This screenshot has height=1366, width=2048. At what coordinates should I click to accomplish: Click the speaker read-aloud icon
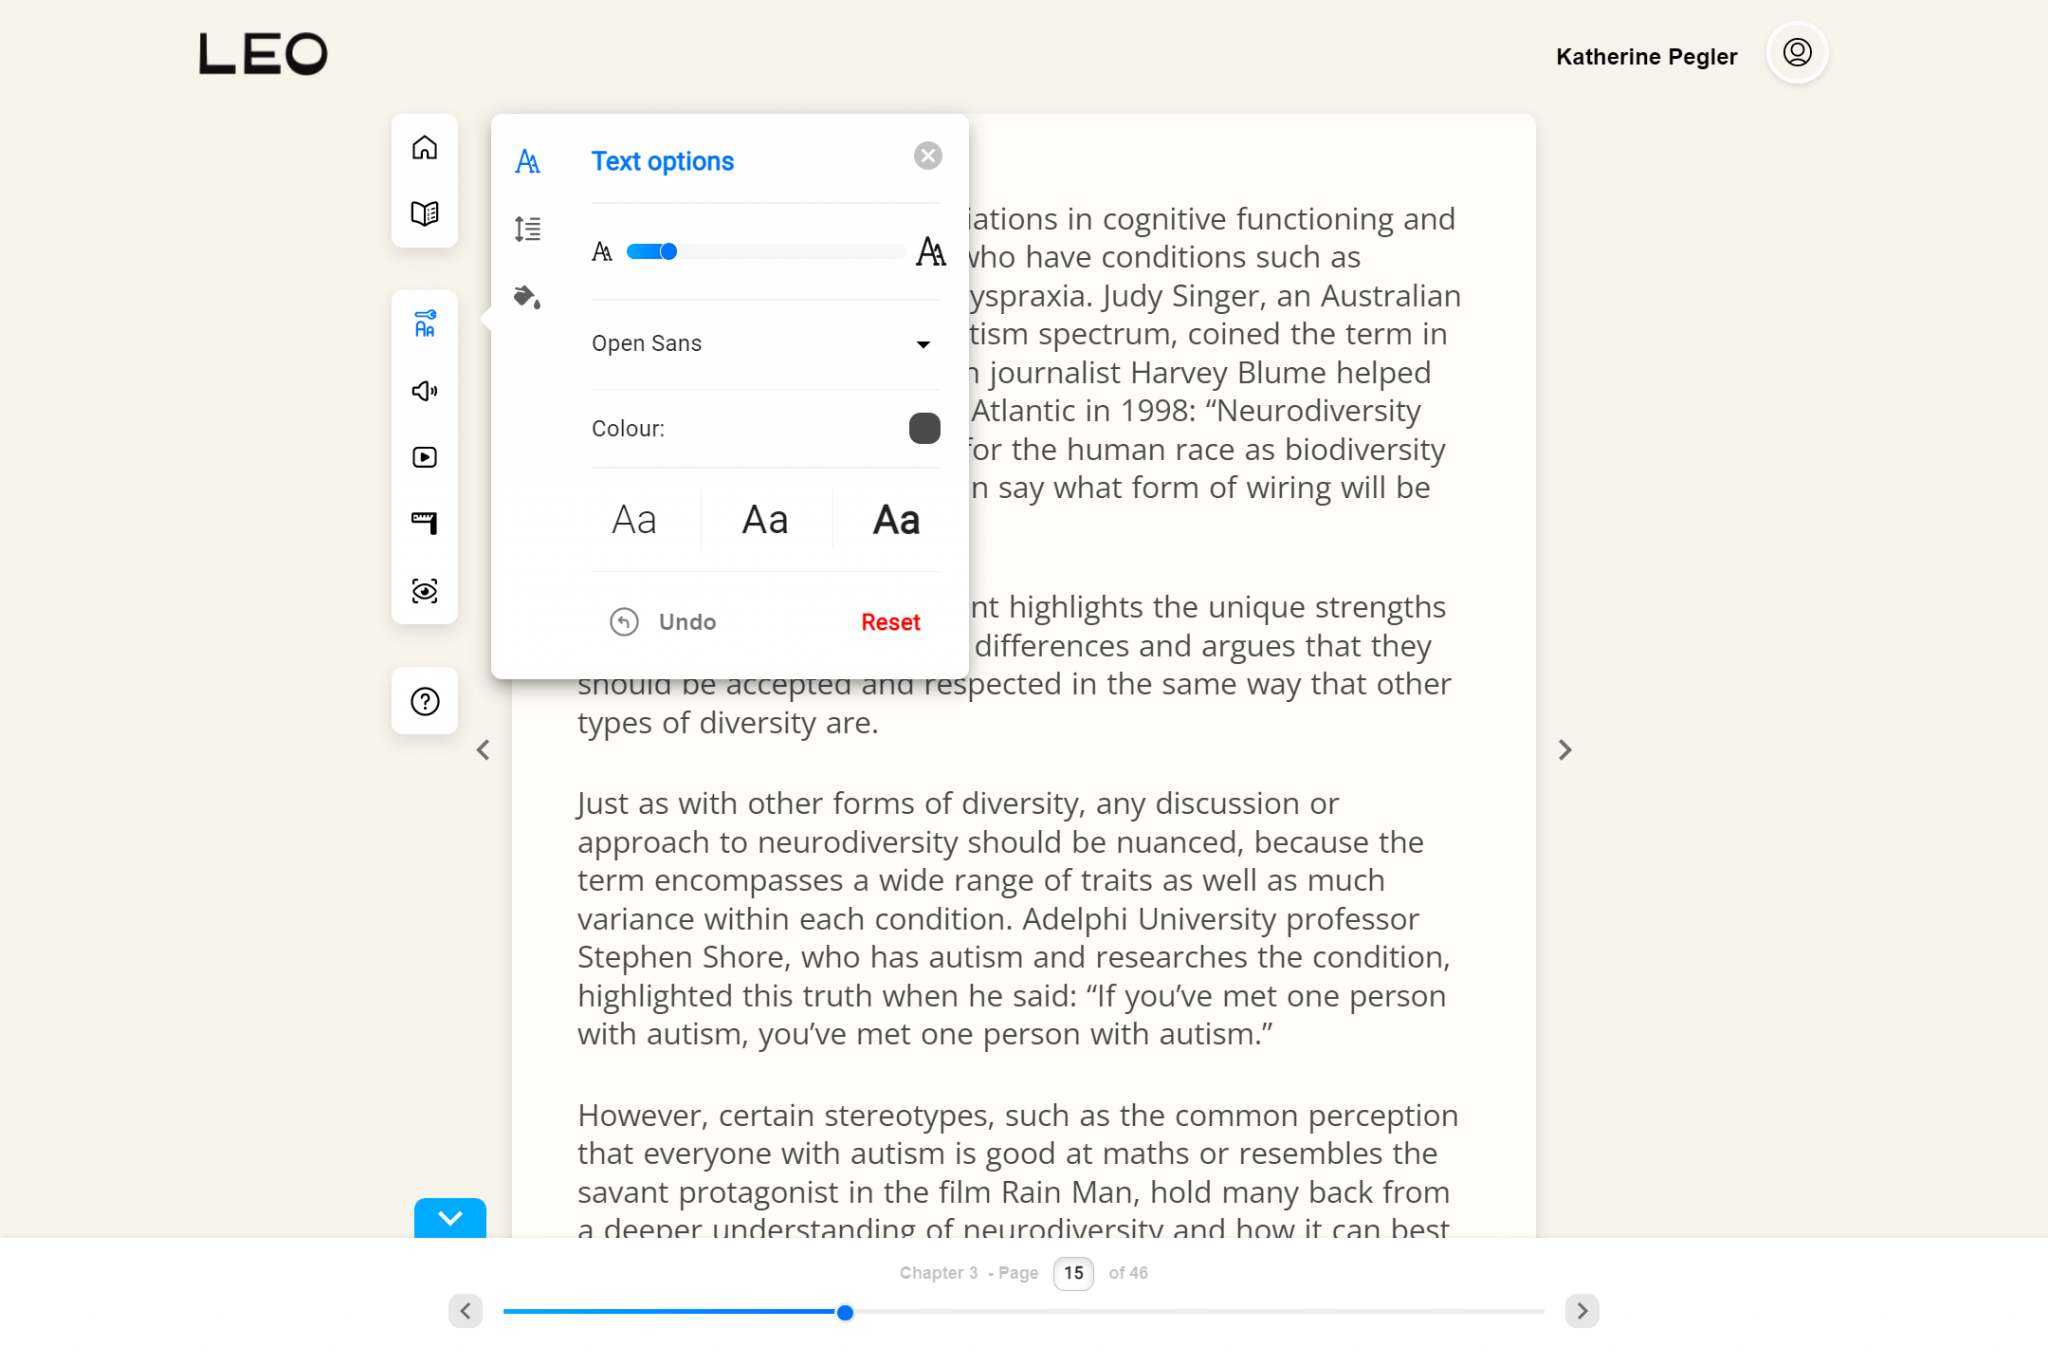click(425, 391)
